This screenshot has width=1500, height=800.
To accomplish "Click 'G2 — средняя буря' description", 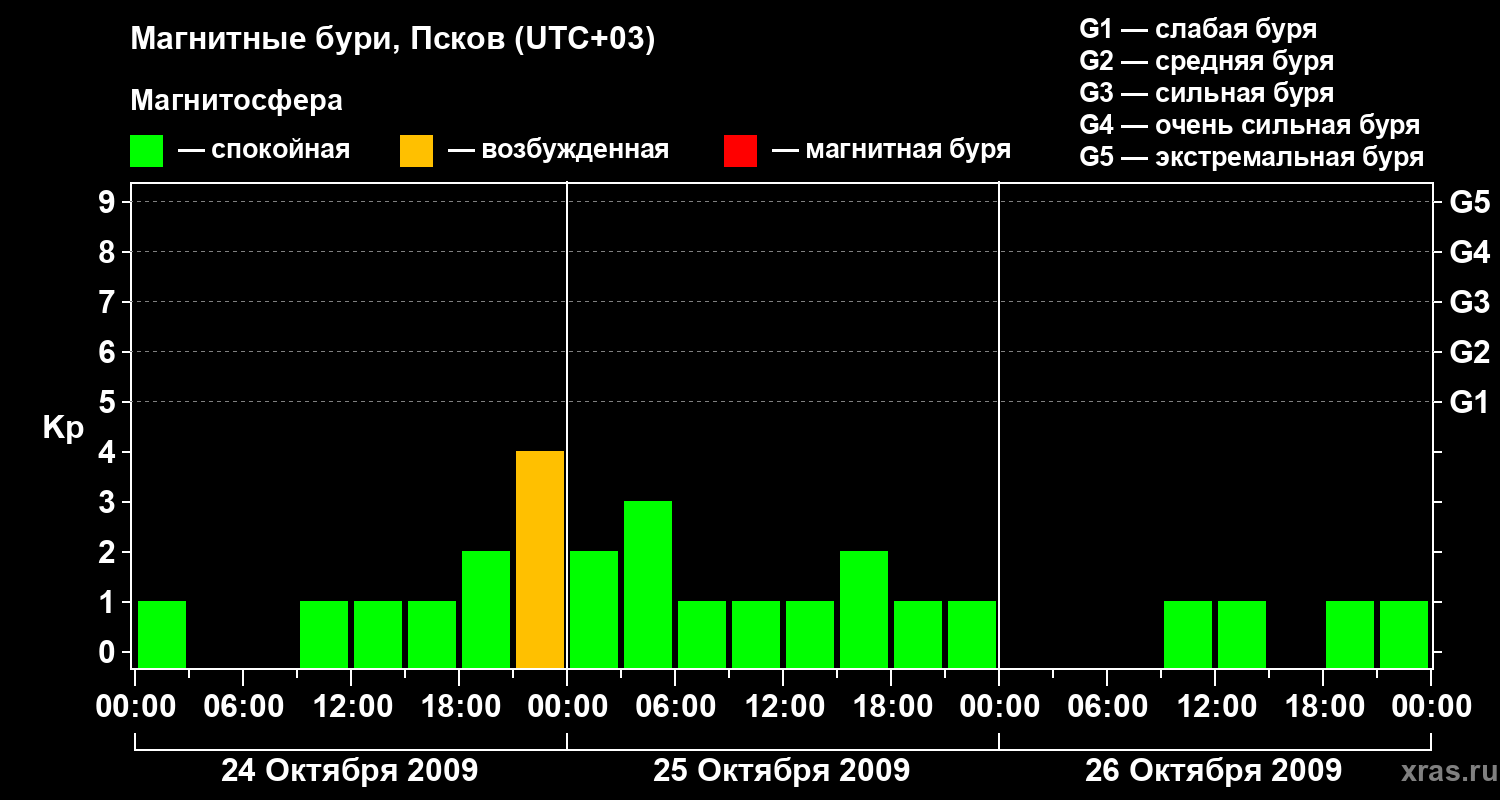I will coord(1207,61).
